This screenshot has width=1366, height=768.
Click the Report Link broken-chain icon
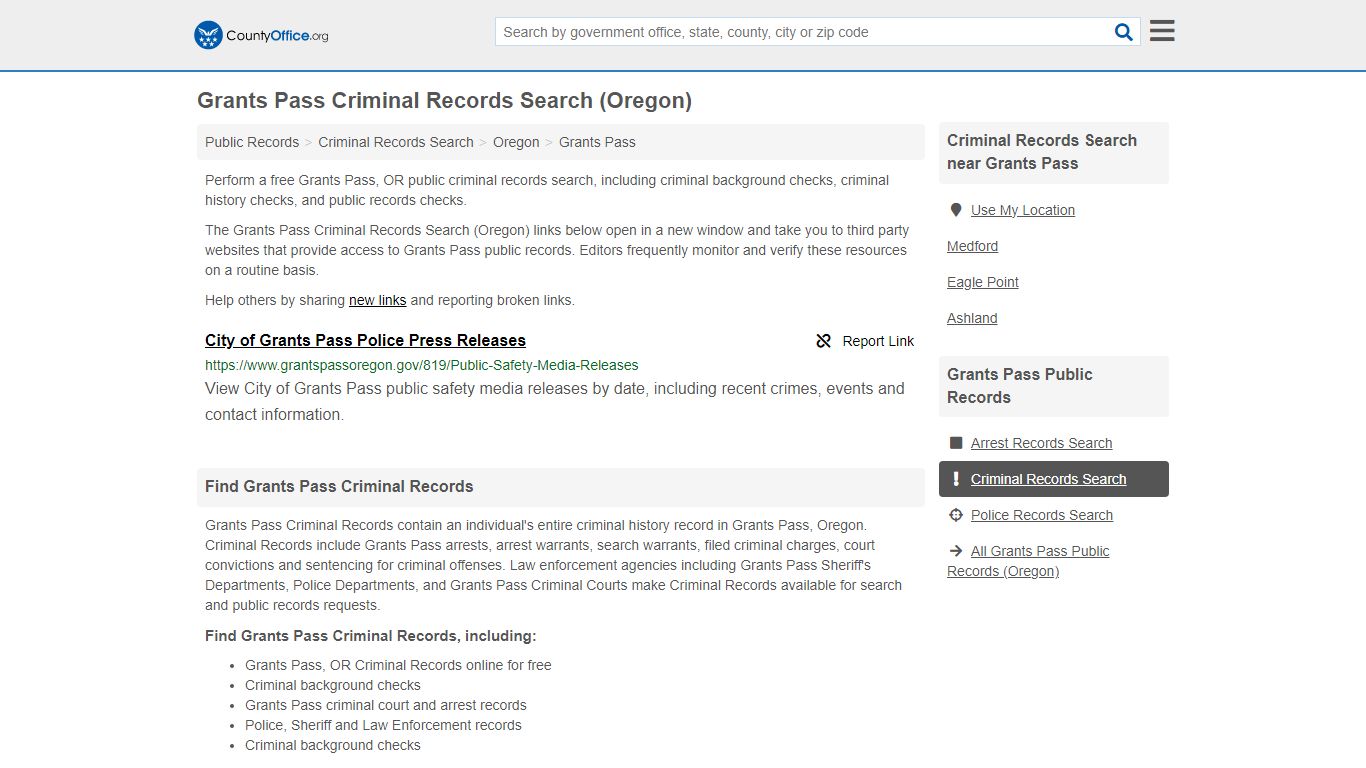pos(824,341)
